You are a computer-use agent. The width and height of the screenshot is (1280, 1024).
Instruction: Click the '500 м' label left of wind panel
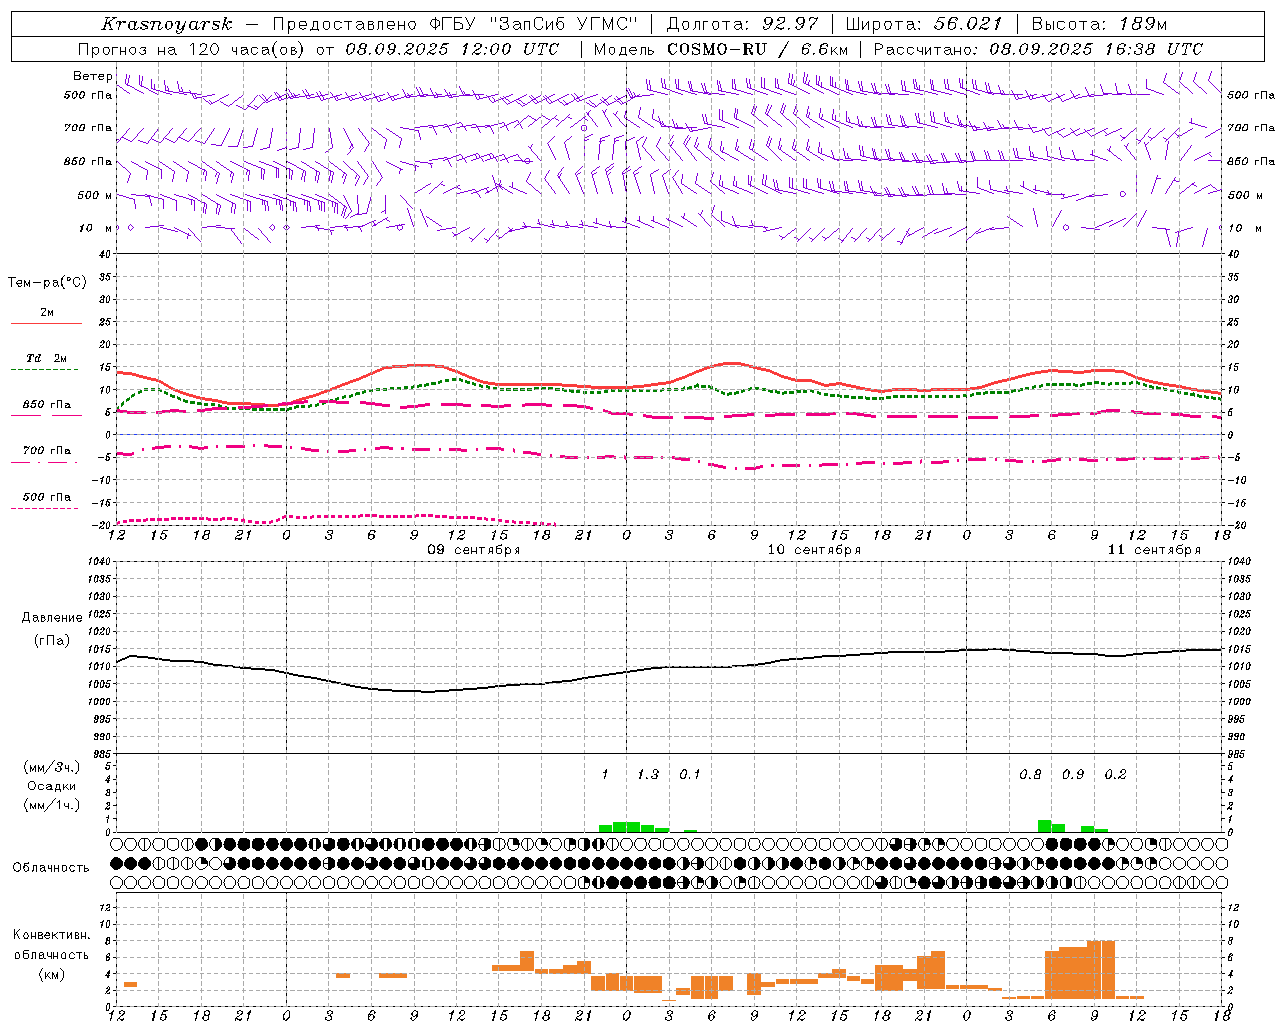click(x=95, y=195)
